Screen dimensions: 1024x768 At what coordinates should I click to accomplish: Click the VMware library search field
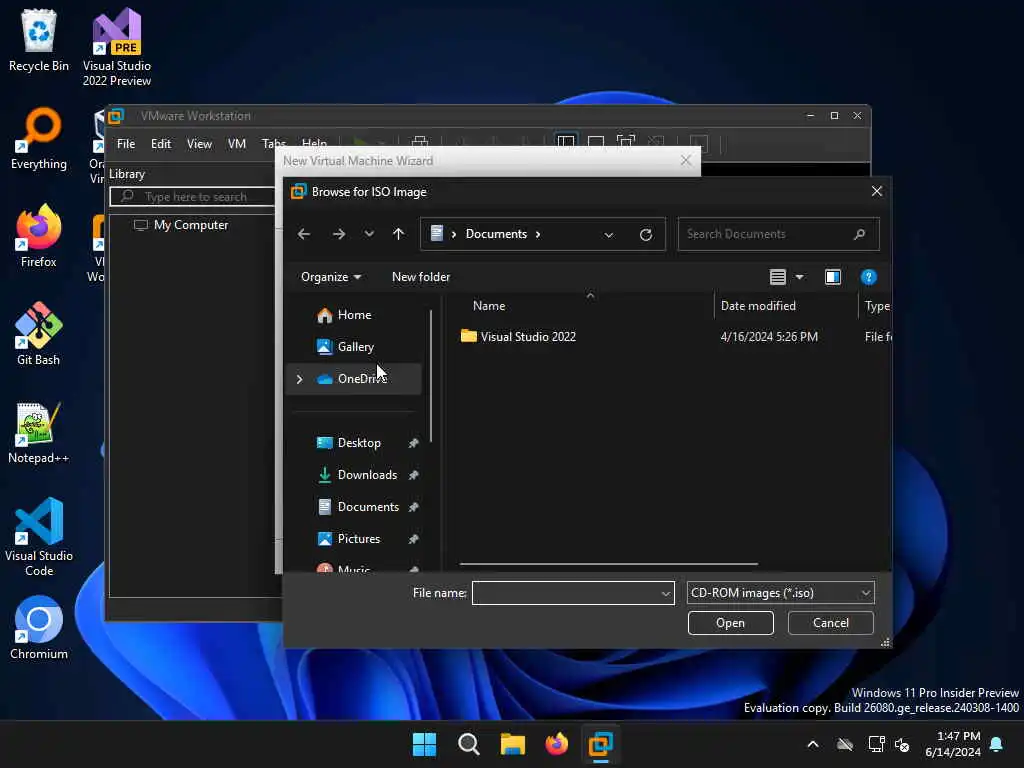pos(193,197)
